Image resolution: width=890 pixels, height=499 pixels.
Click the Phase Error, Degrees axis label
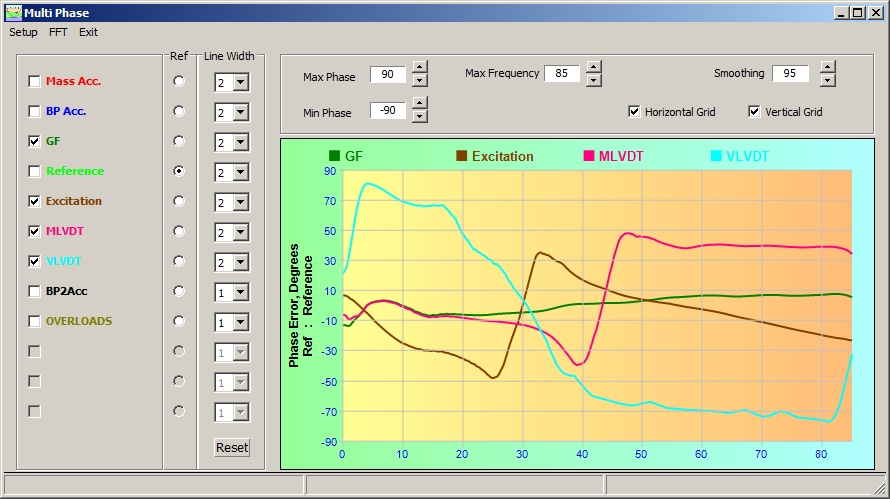[294, 306]
